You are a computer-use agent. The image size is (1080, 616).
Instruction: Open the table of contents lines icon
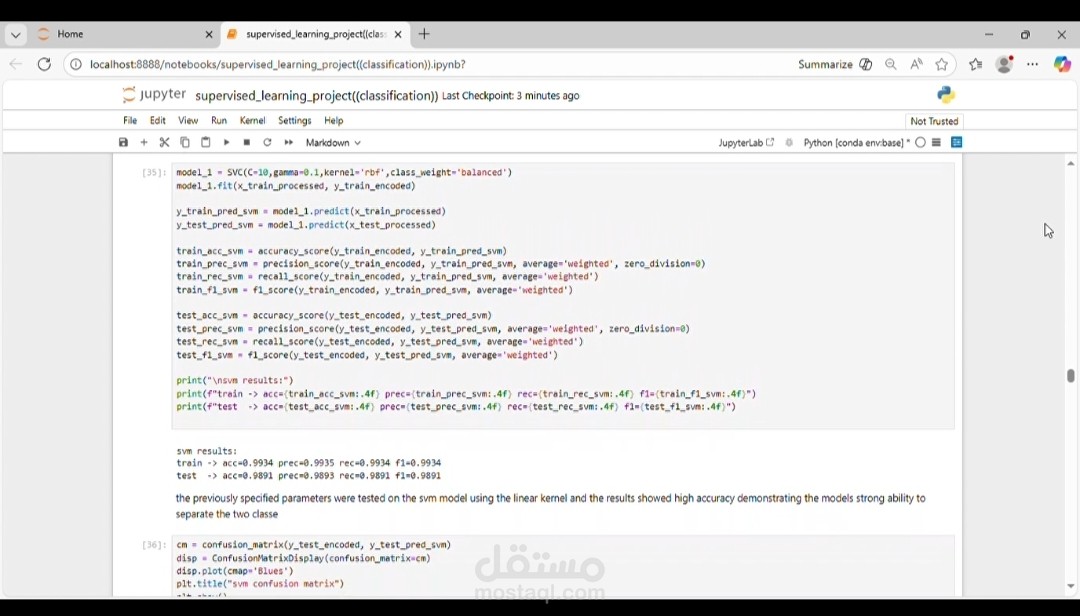point(937,143)
